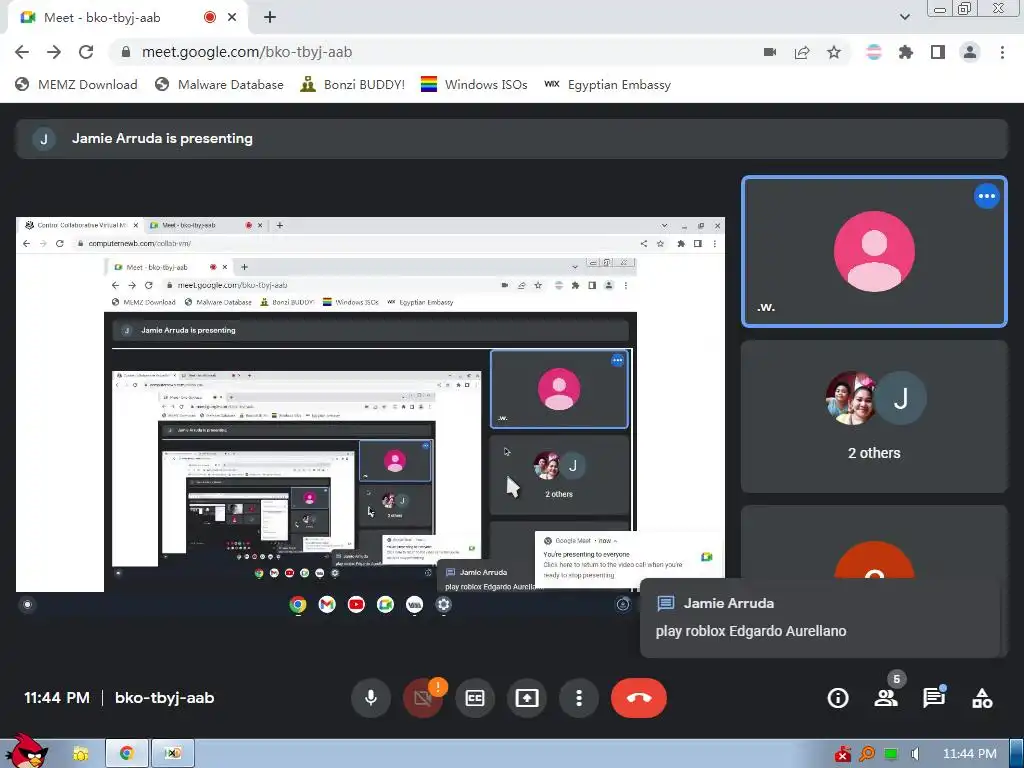Go back in Chrome browser
1024x768 pixels.
point(22,52)
